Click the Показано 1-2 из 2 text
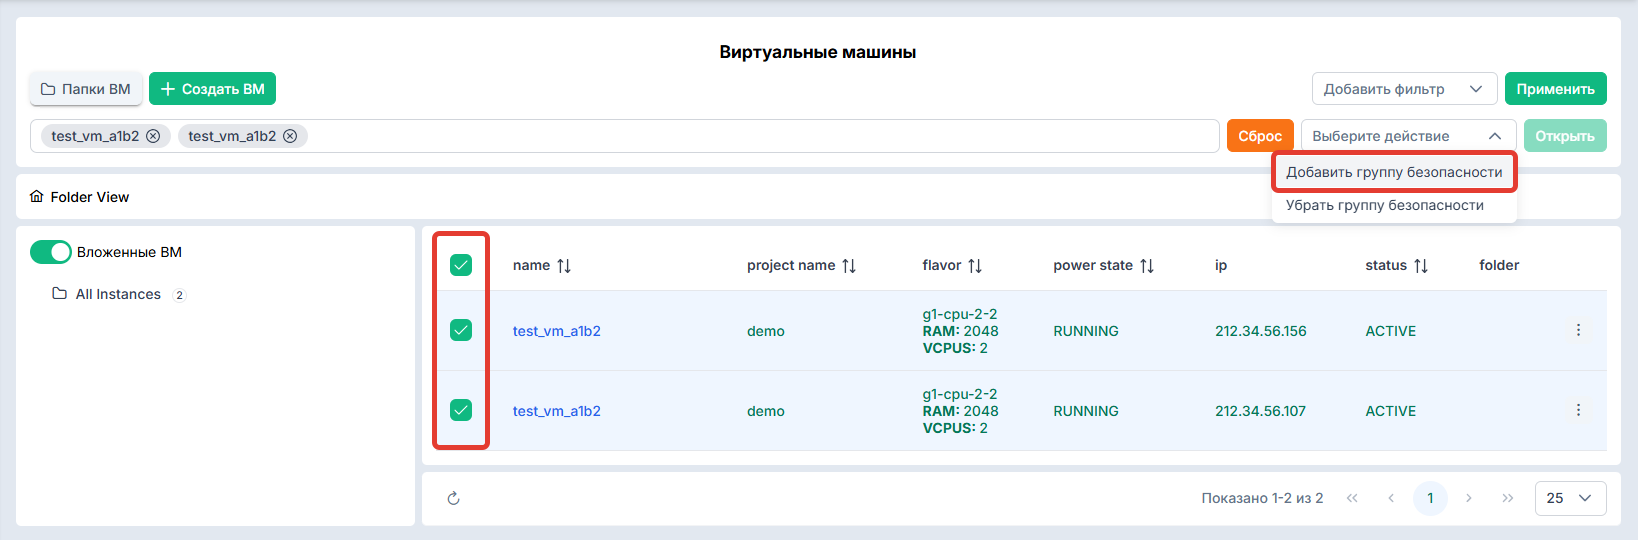Screen dimensions: 1638x540 click(1262, 498)
